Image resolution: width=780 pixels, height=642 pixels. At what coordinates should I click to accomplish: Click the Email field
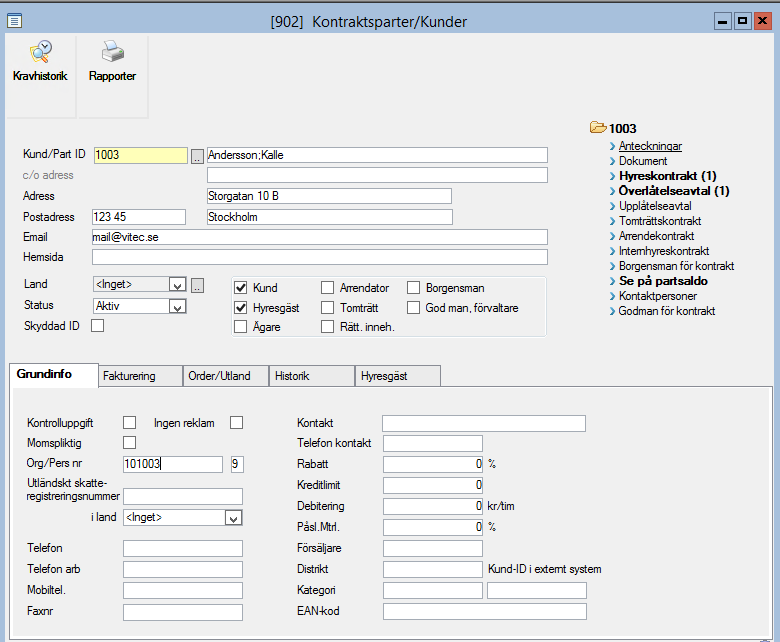(x=320, y=237)
